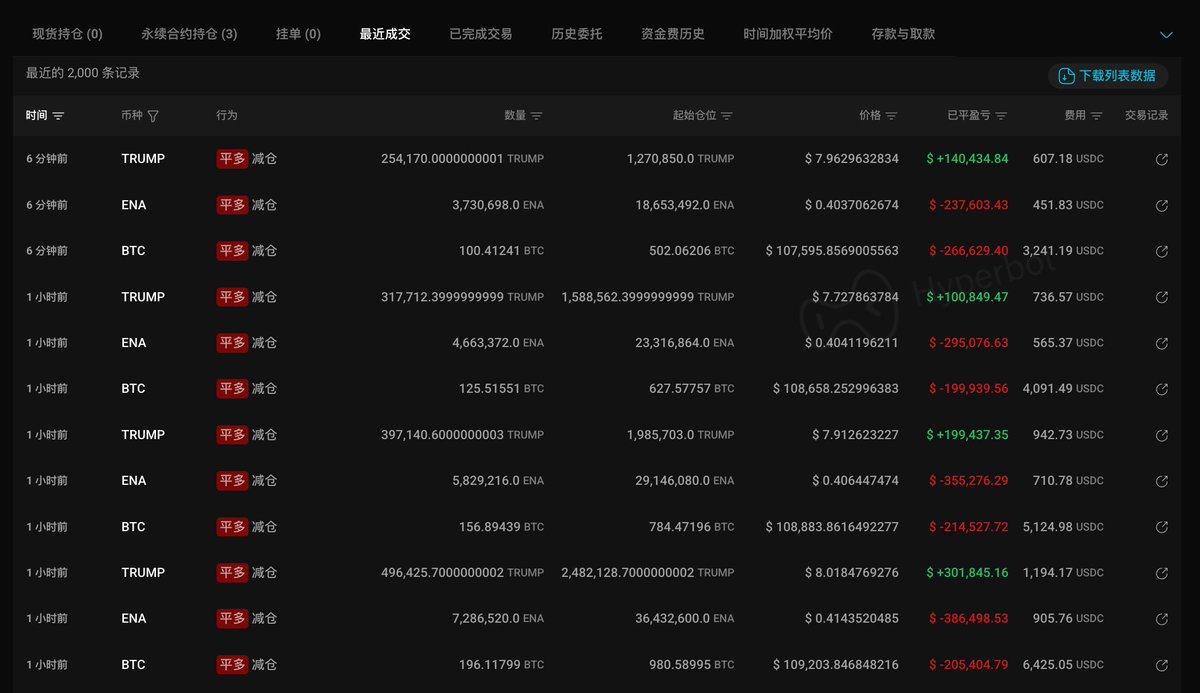This screenshot has height=693, width=1200.
Task: Click the 平多 tag in first TRUMP row
Action: tap(232, 159)
